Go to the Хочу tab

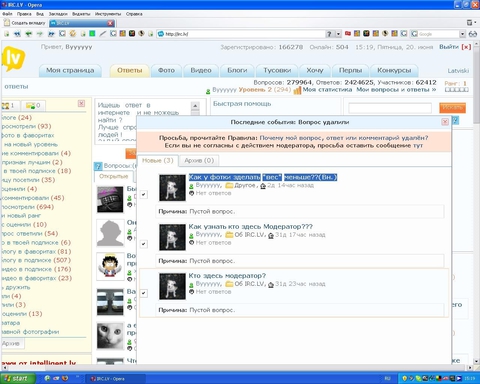click(315, 70)
